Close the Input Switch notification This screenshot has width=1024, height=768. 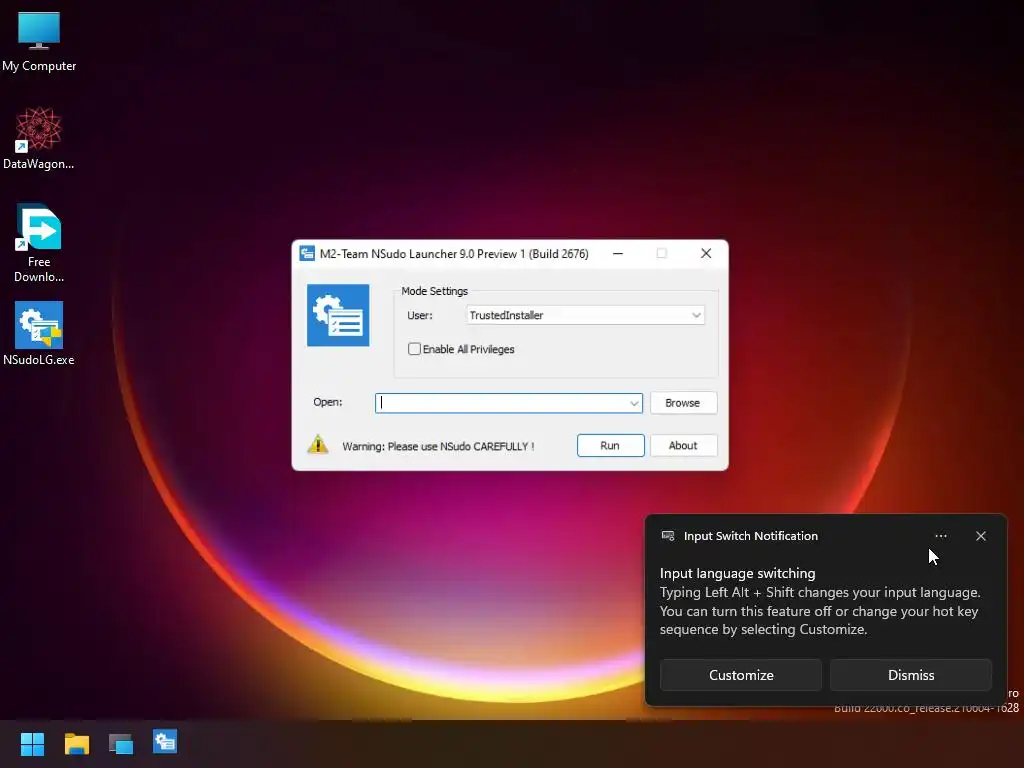(x=981, y=536)
